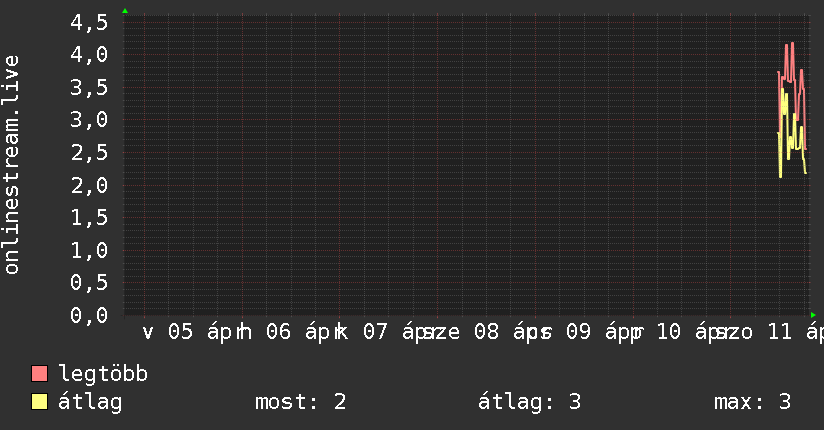Click the yellow átlag legend swatch

click(x=40, y=402)
